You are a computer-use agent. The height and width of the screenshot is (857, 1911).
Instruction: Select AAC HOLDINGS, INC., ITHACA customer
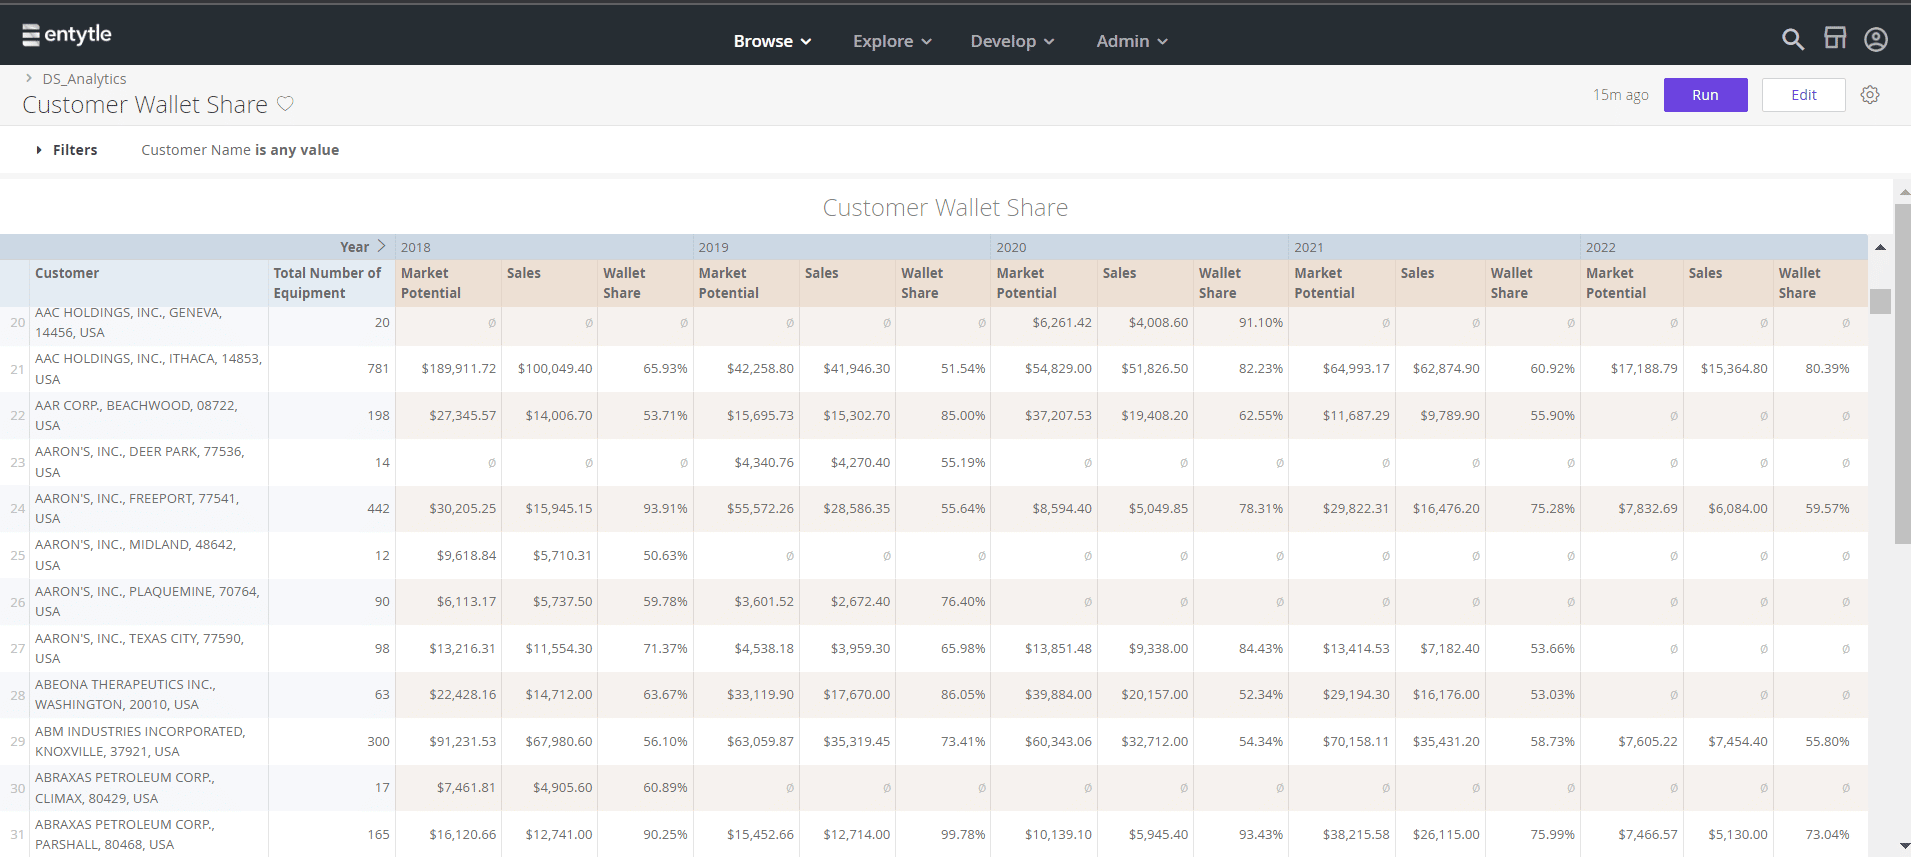coord(148,369)
